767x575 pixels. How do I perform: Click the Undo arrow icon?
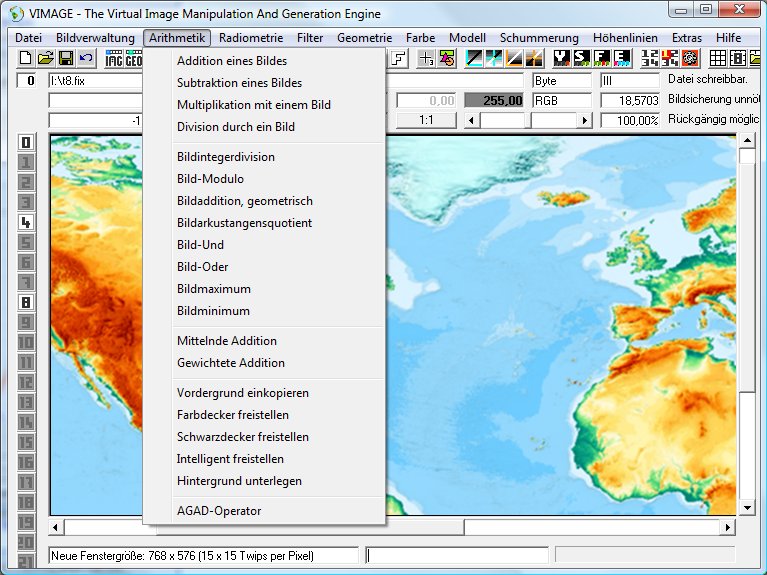click(85, 59)
